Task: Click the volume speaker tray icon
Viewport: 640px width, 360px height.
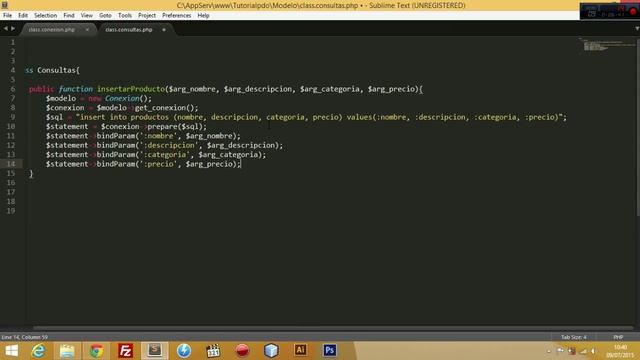Action: pos(594,351)
